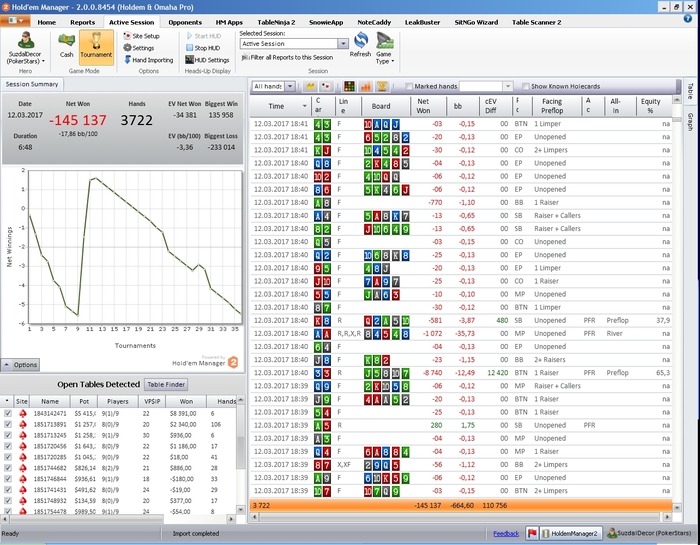Click the Refresh session icon
The image size is (700, 545).
click(360, 44)
